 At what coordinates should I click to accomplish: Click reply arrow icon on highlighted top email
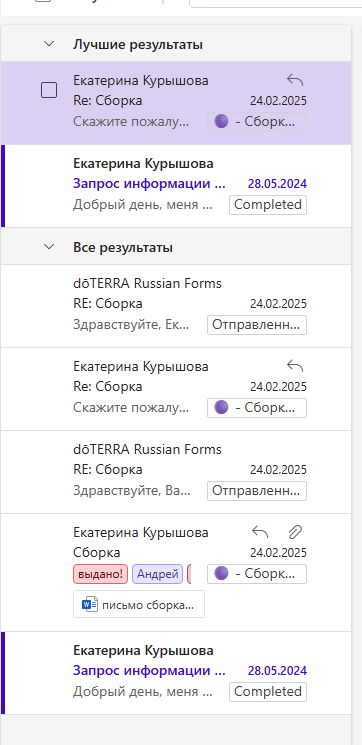[295, 80]
